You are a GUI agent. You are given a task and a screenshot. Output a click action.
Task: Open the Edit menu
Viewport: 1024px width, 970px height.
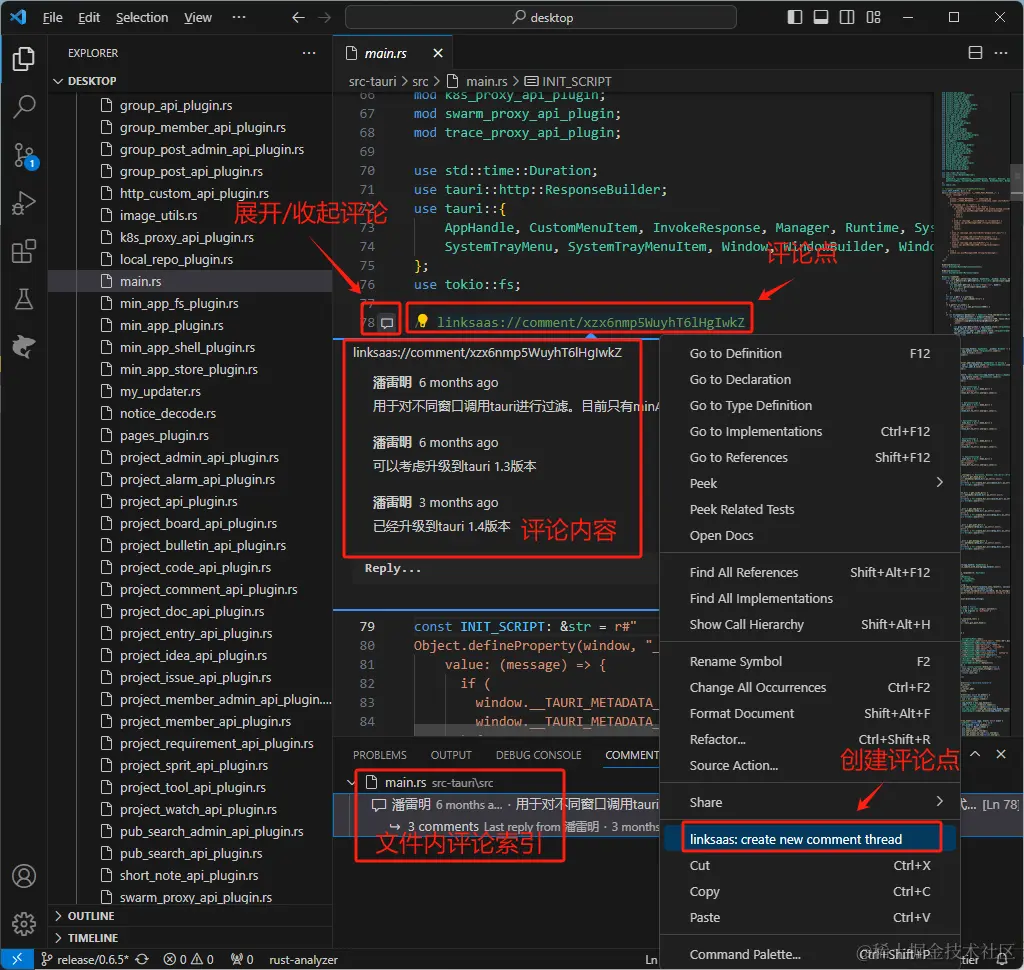click(x=89, y=18)
